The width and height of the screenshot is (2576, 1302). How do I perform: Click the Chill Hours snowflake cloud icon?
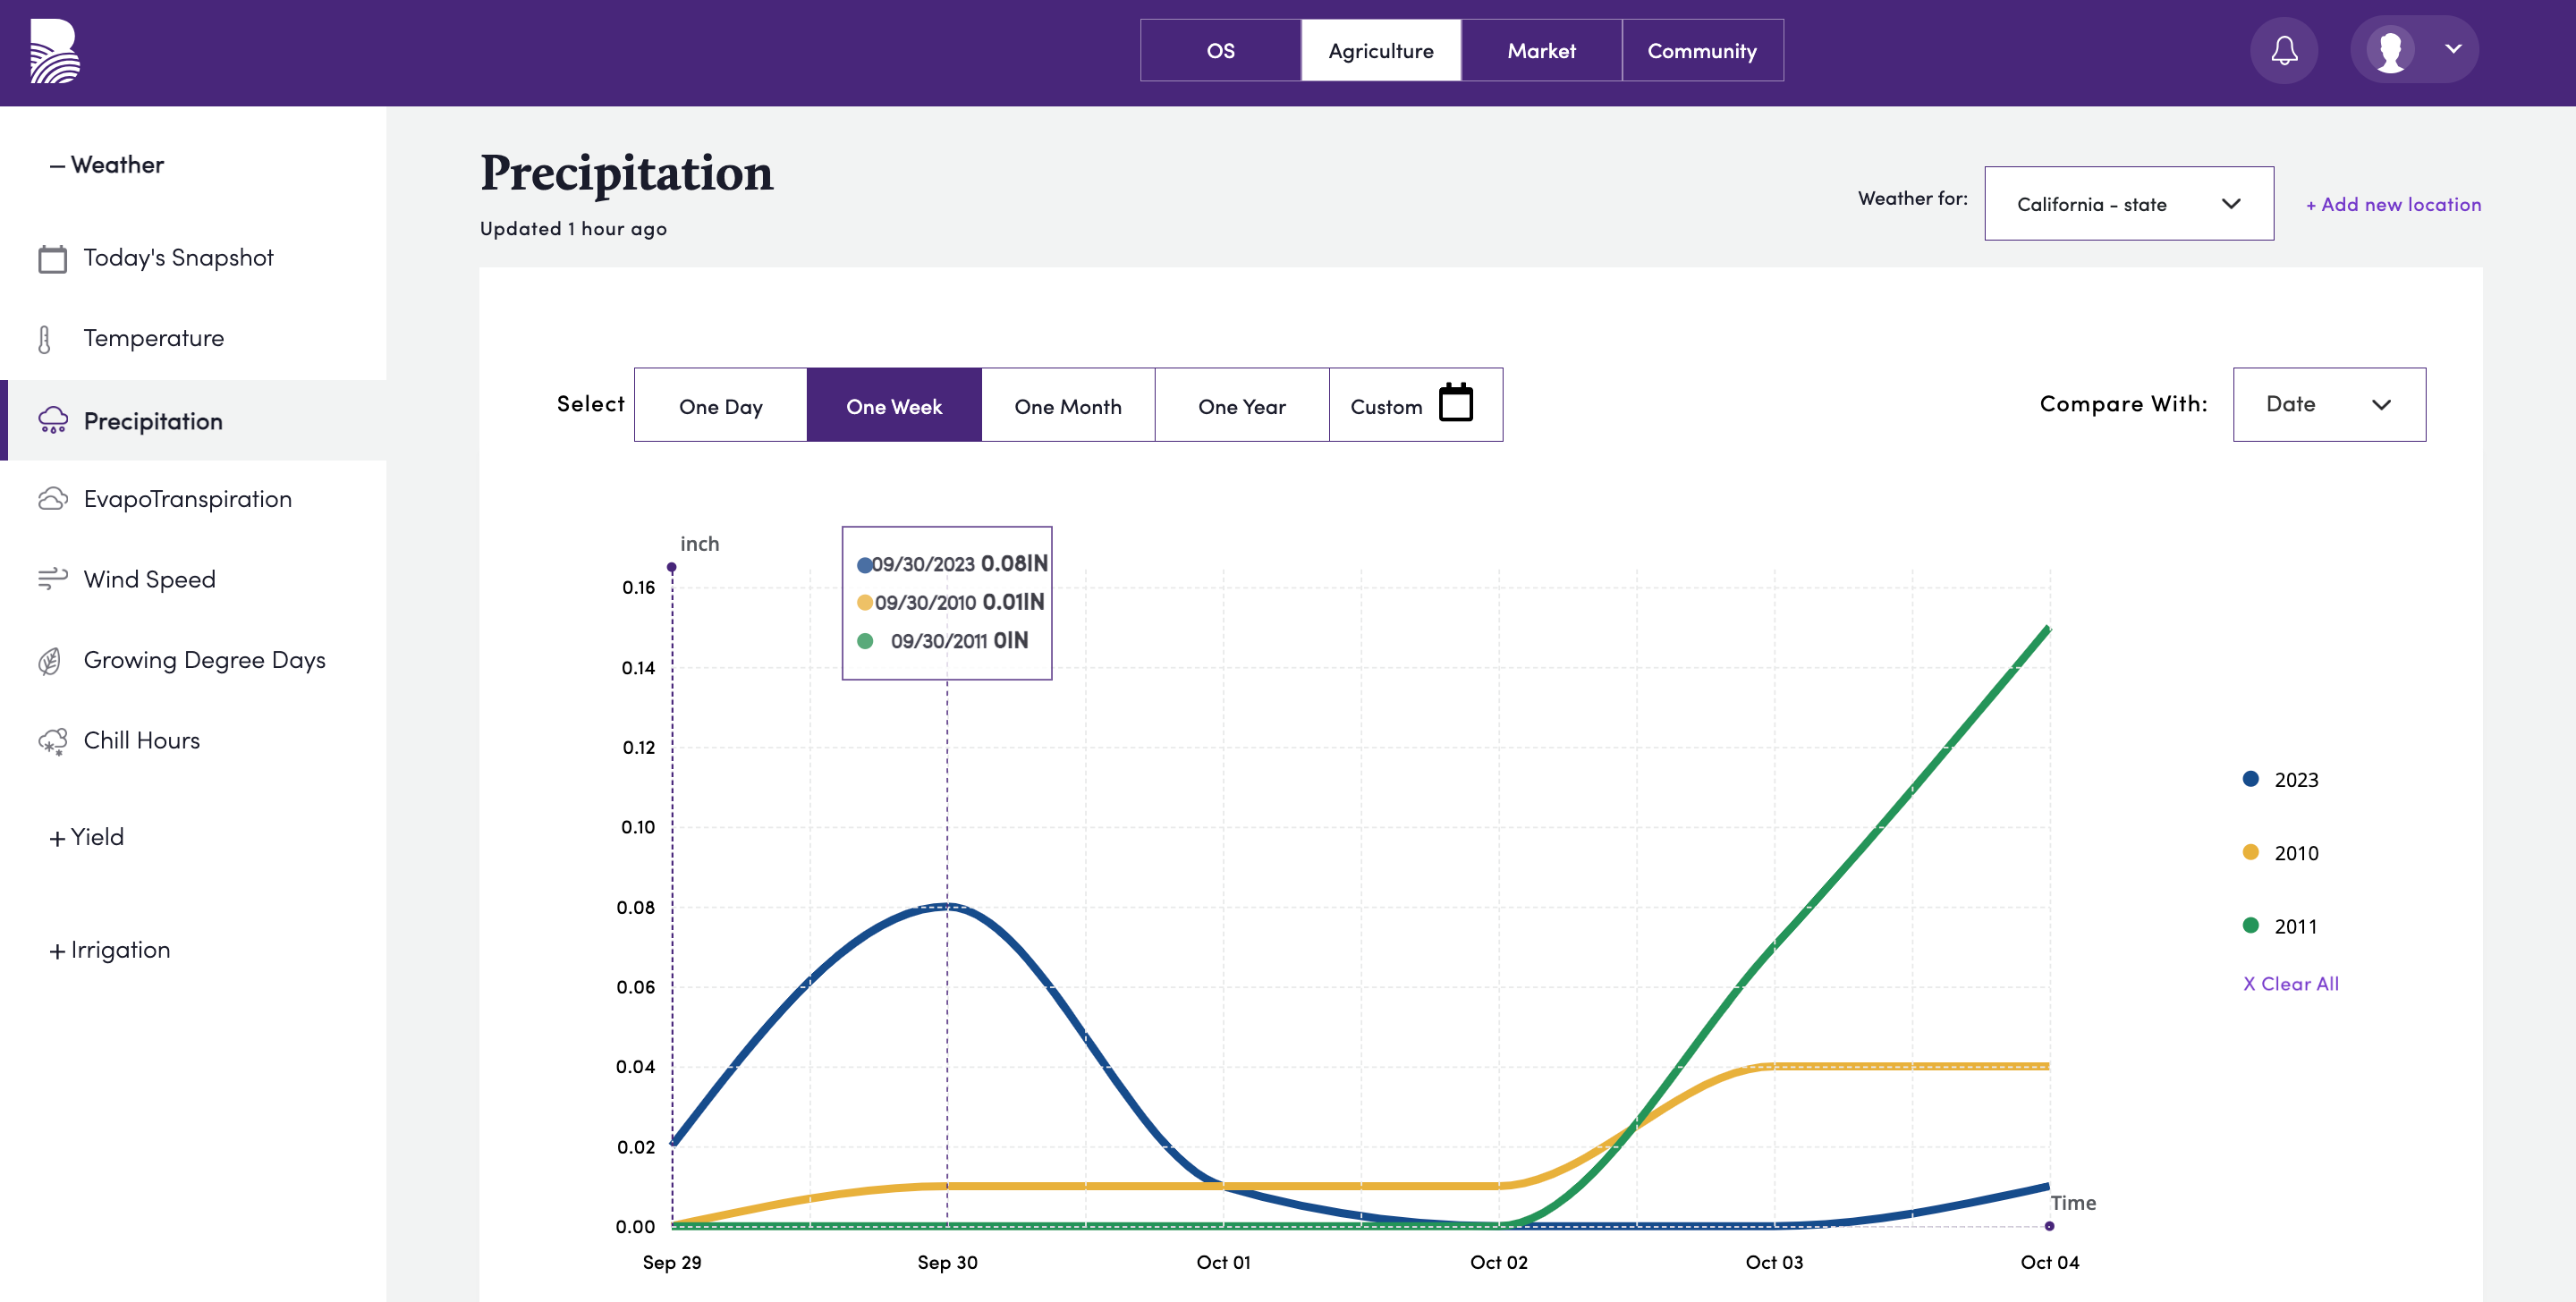pos(52,741)
